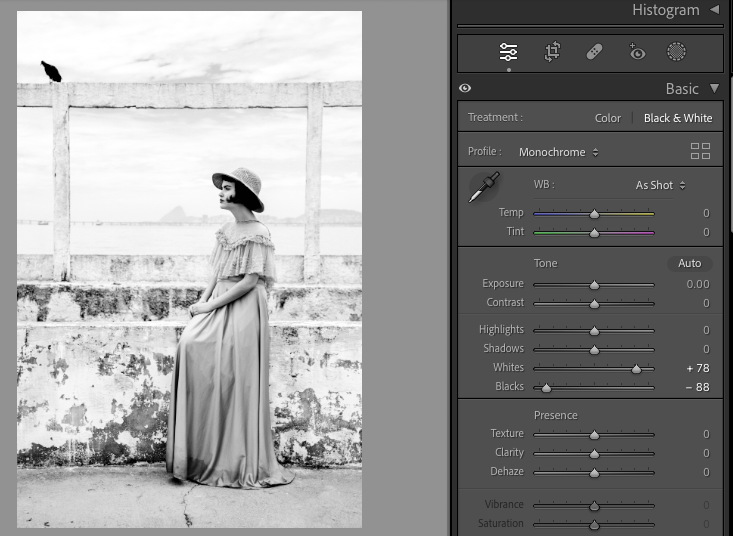Viewport: 733px width, 536px height.
Task: Open the profile browser grid icon
Action: [700, 152]
